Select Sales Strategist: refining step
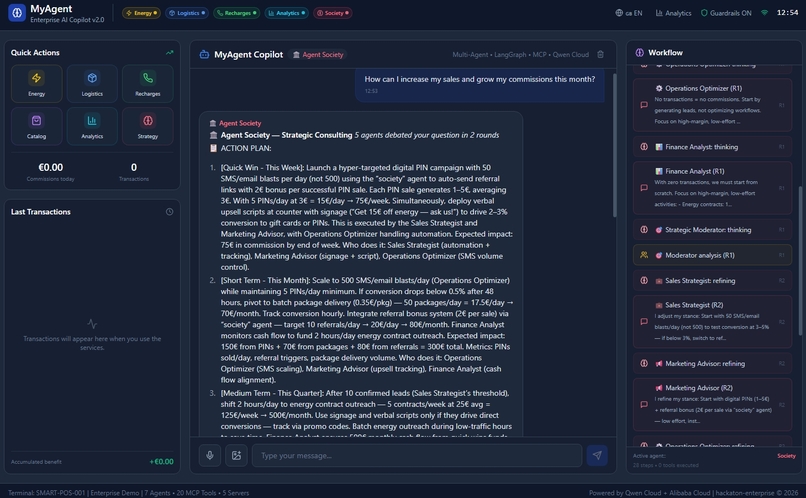Screen dimensions: 806x498 coord(712,281)
